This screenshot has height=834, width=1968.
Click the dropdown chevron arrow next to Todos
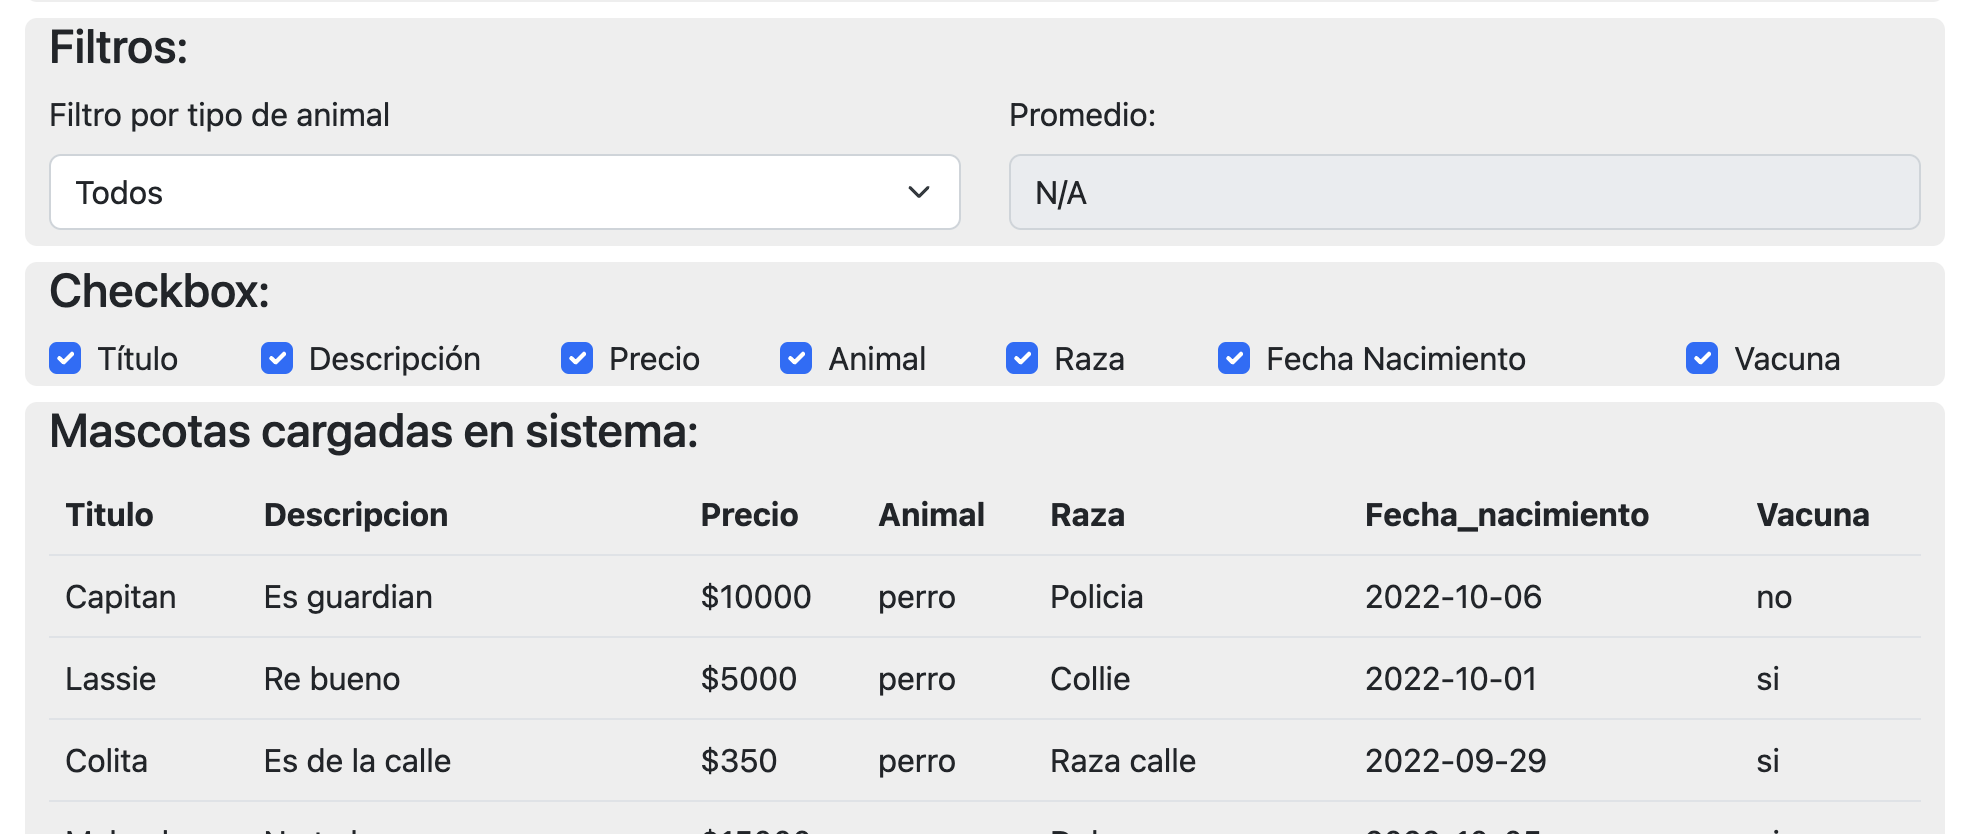tap(918, 192)
